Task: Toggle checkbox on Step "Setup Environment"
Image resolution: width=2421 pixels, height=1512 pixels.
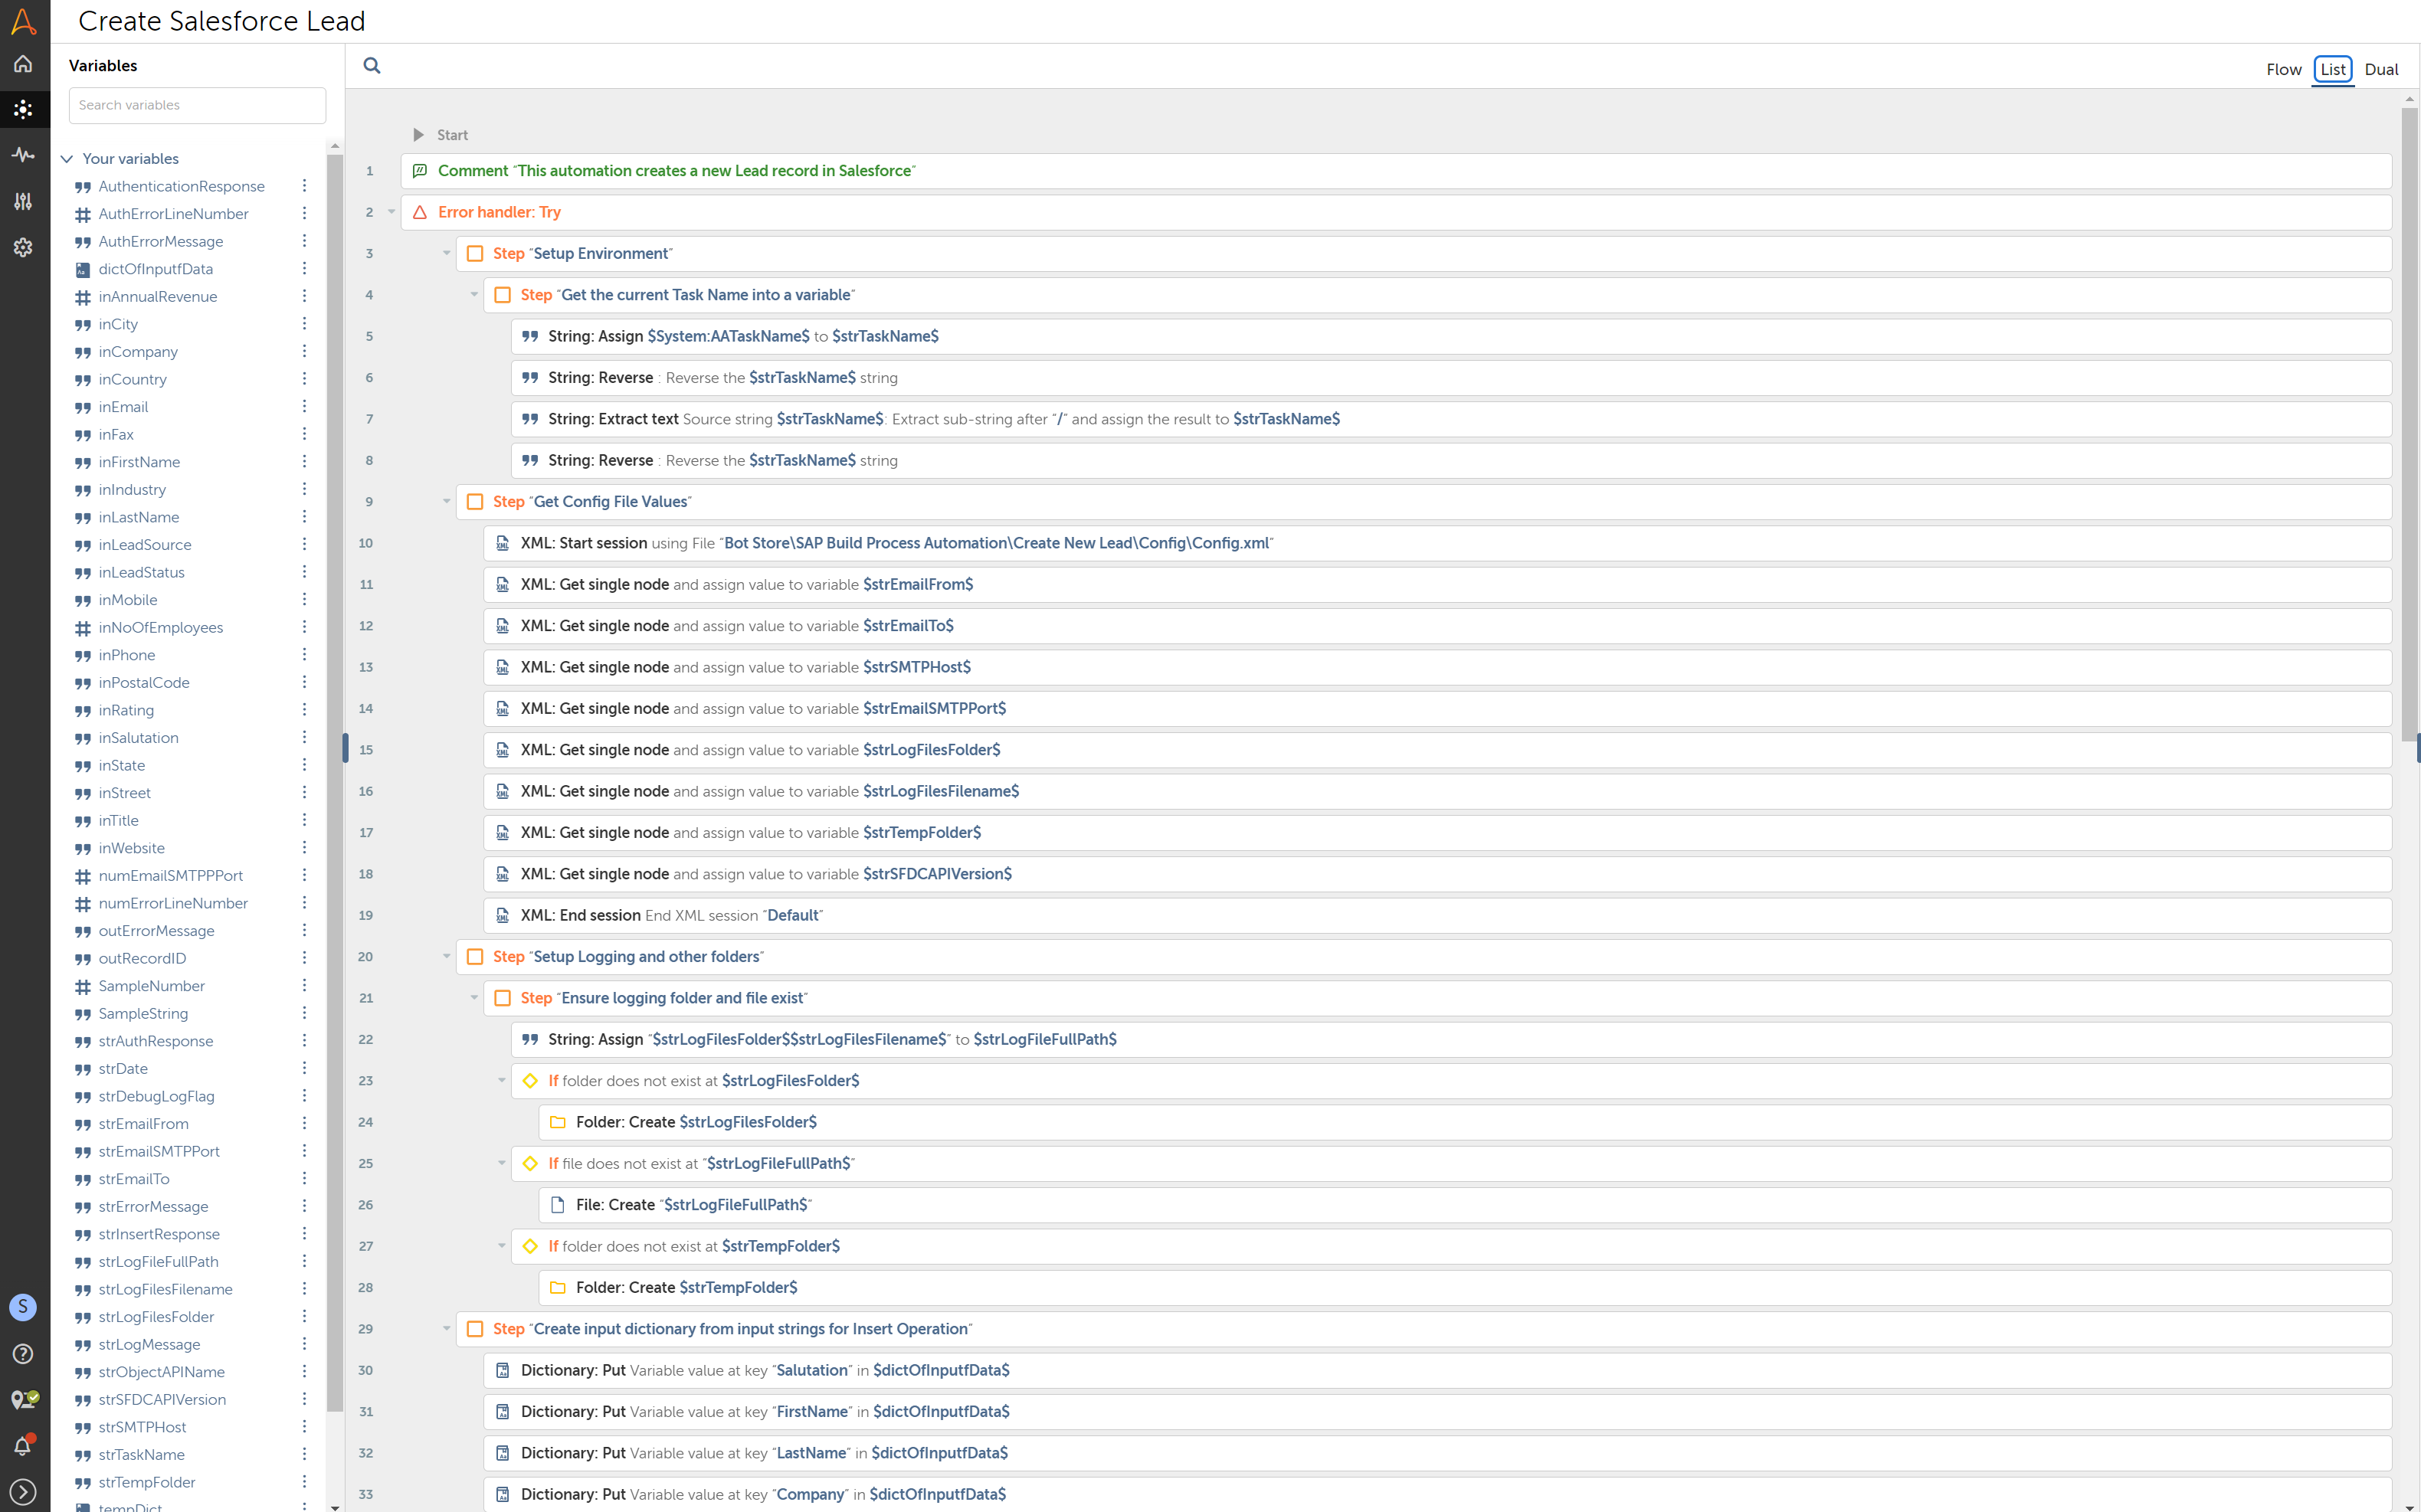Action: pos(476,254)
